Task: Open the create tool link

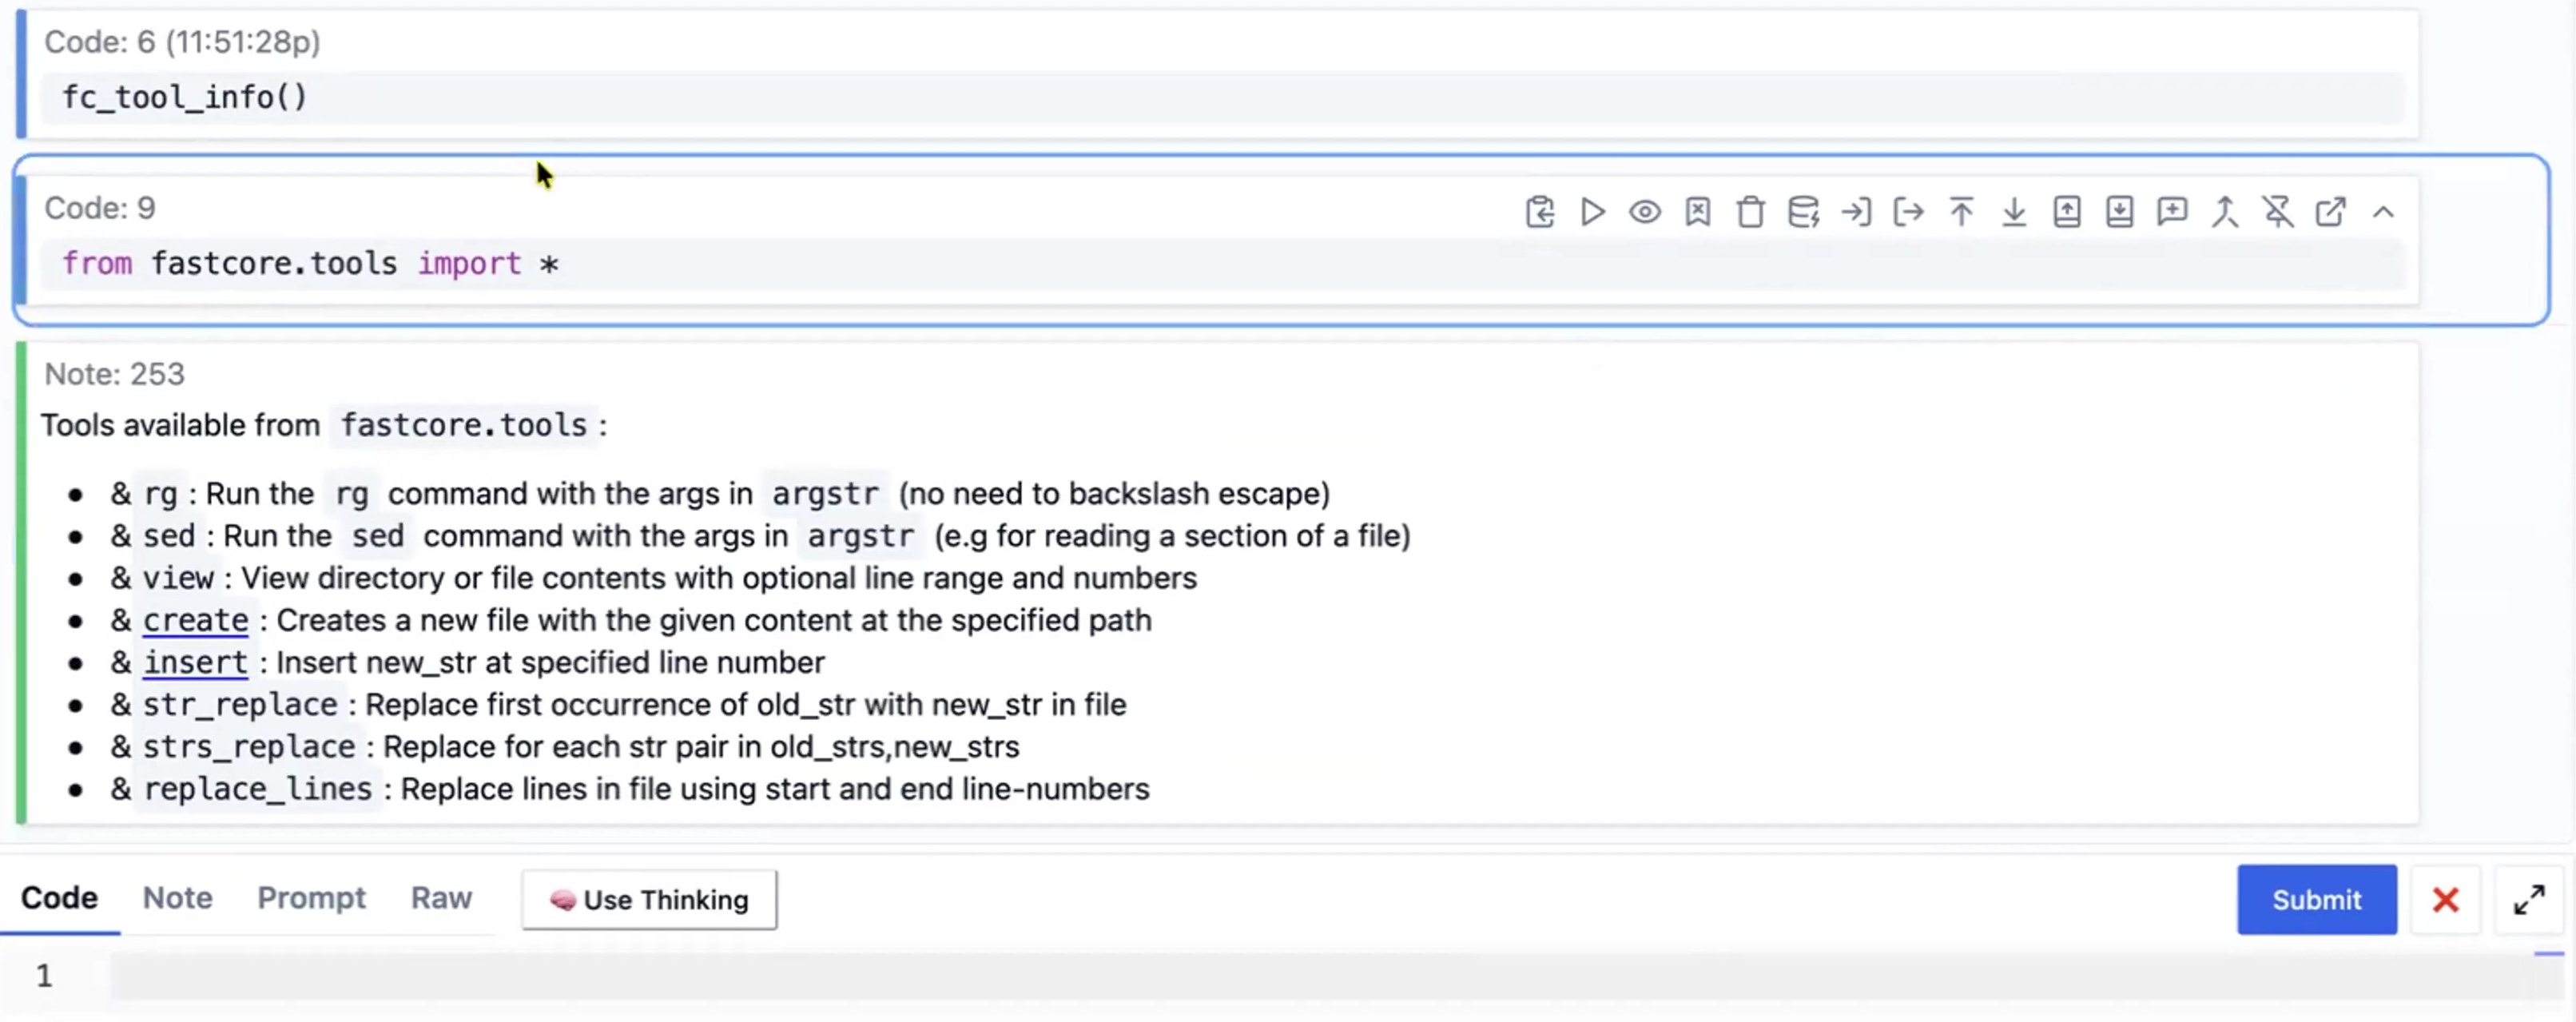Action: [195, 620]
